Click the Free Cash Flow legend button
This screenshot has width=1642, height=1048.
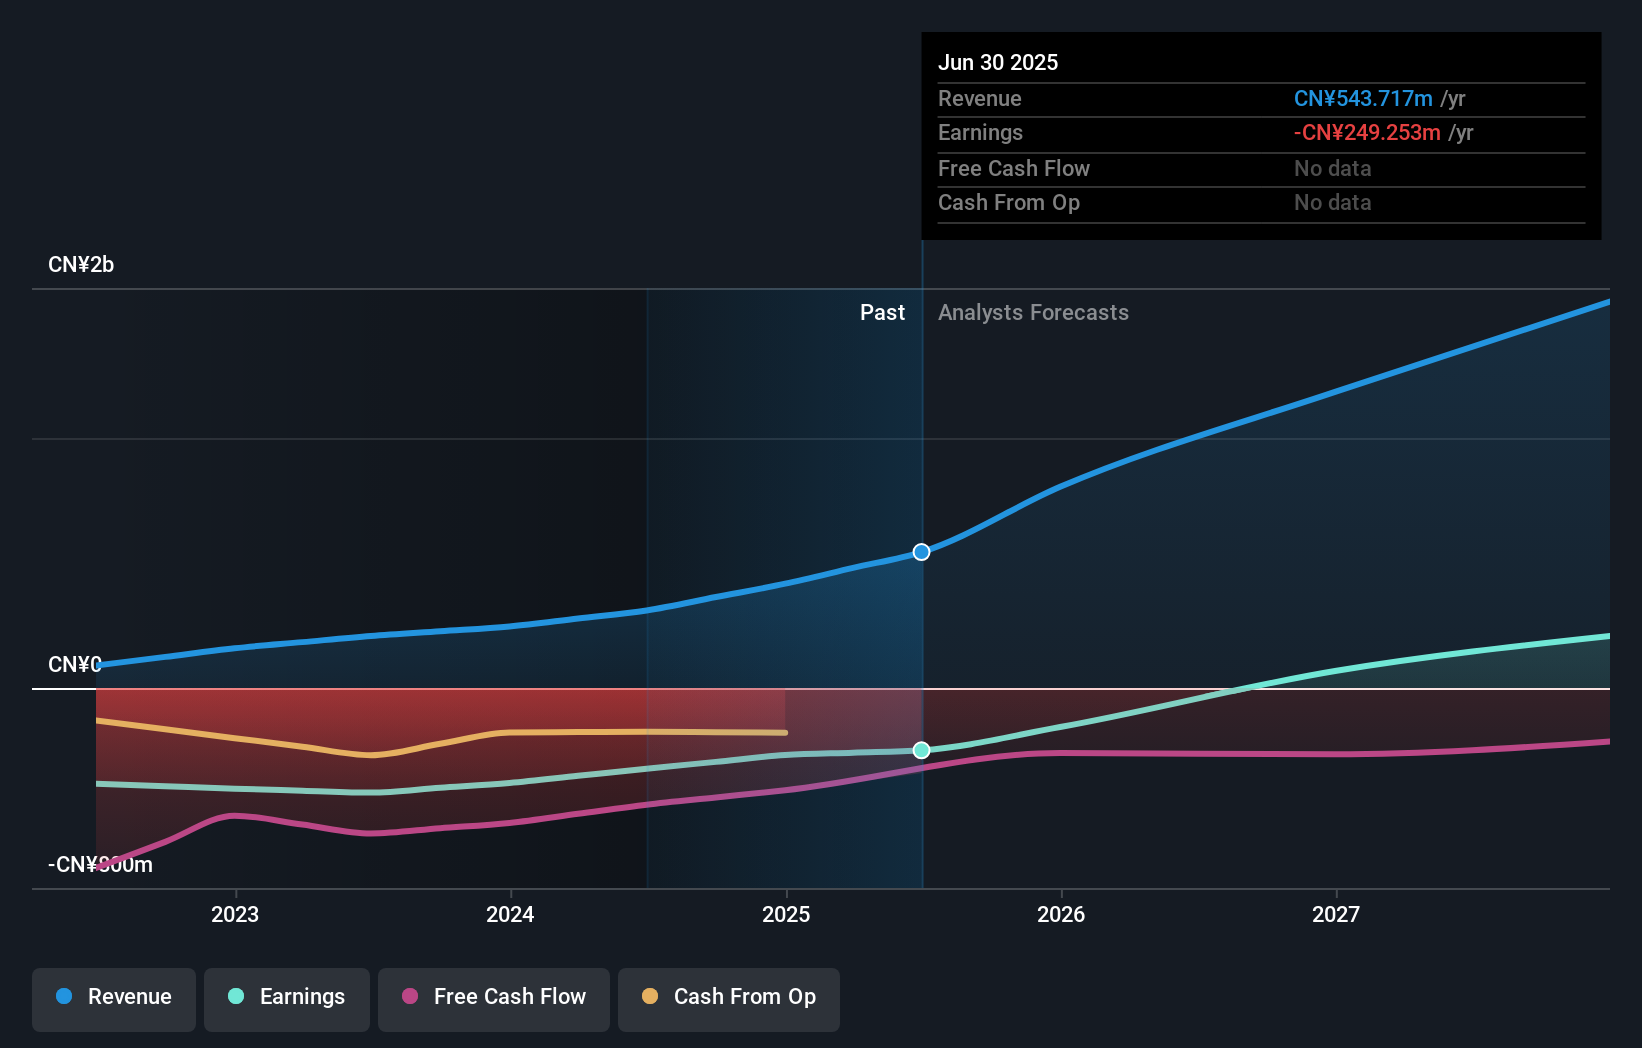tap(494, 997)
